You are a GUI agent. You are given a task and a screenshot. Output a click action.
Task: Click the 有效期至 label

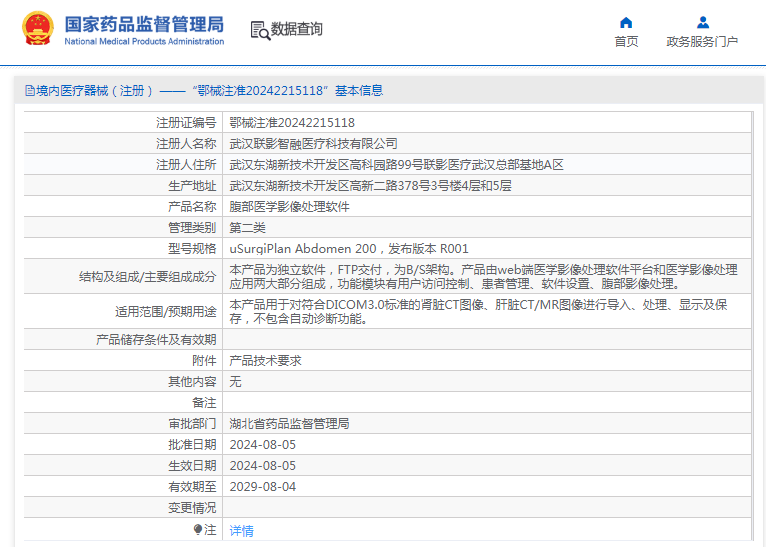click(x=192, y=486)
